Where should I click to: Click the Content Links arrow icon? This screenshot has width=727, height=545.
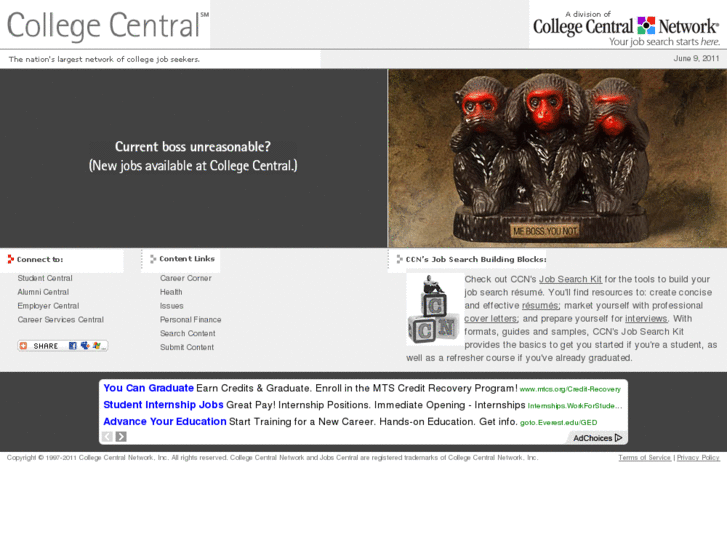coord(153,259)
